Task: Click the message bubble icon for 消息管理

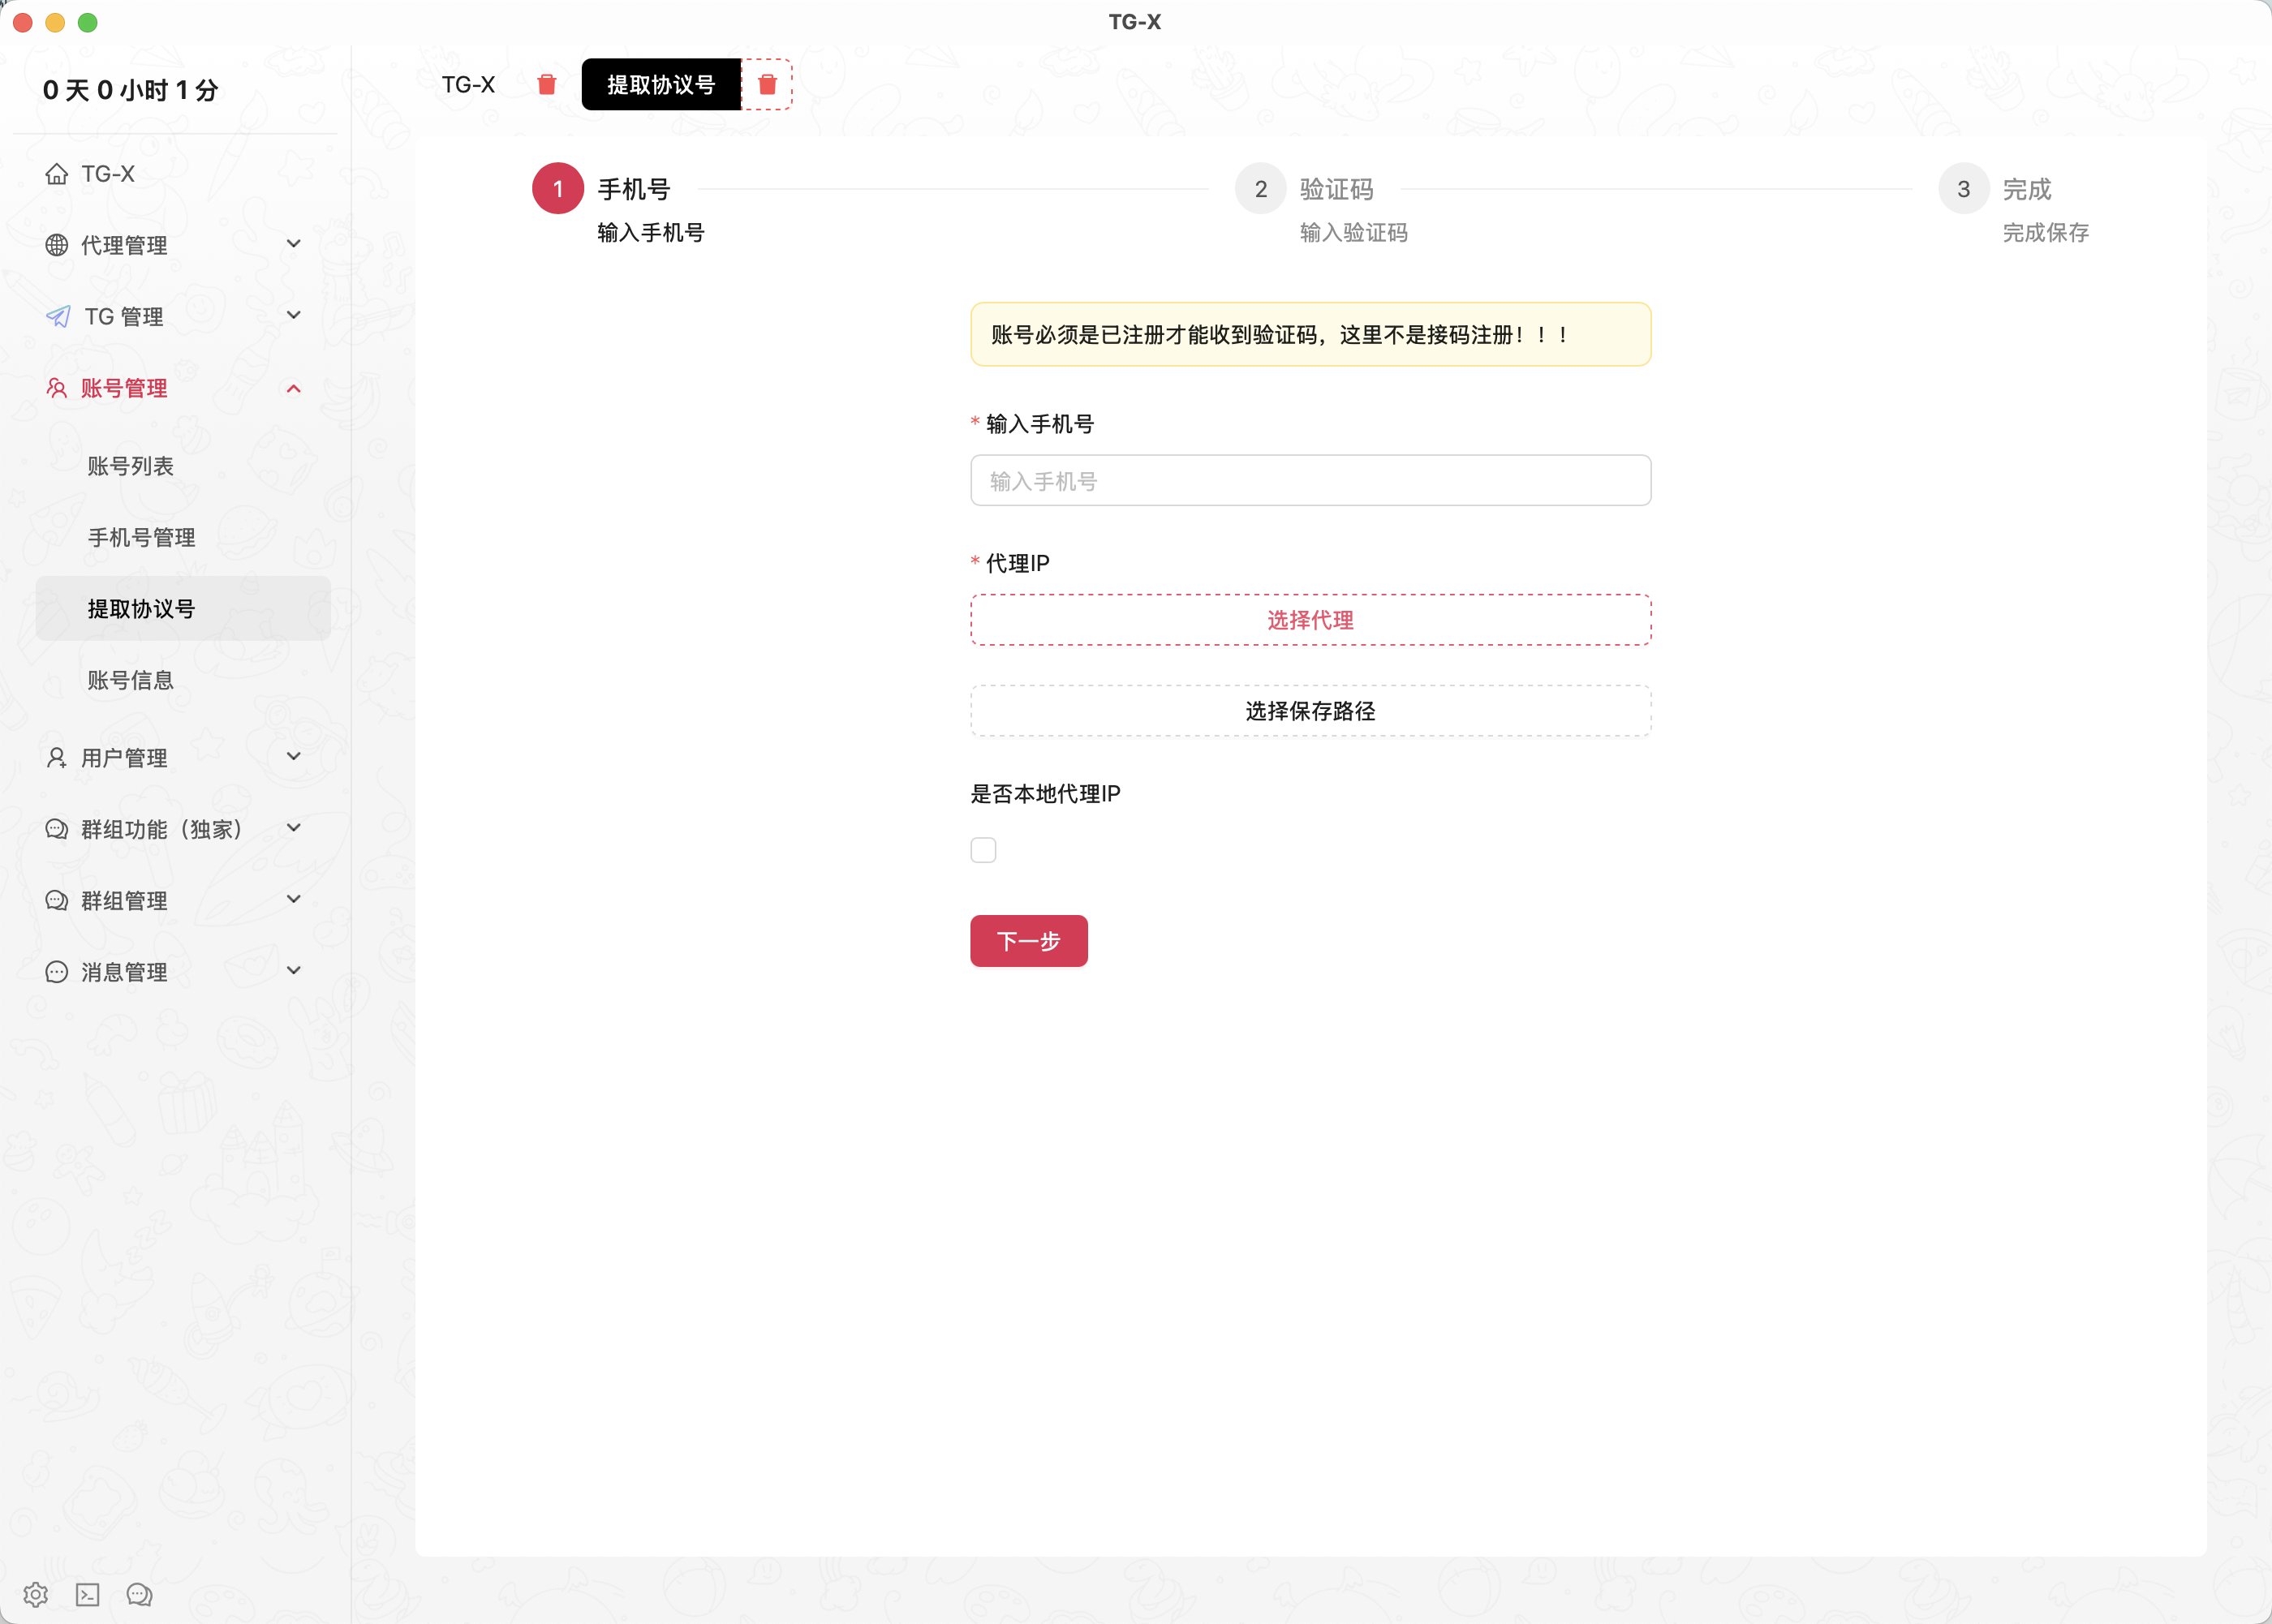Action: coord(57,972)
